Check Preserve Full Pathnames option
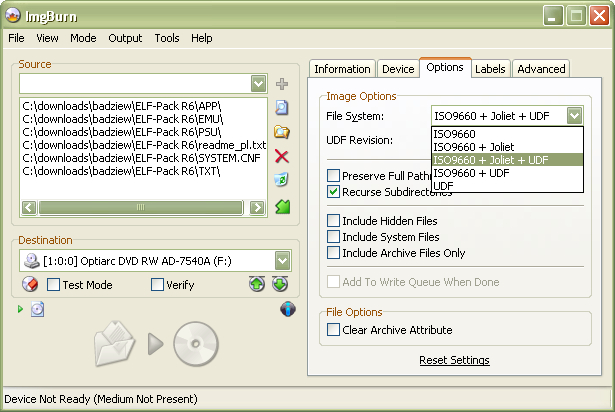615x412 pixels. click(x=333, y=175)
